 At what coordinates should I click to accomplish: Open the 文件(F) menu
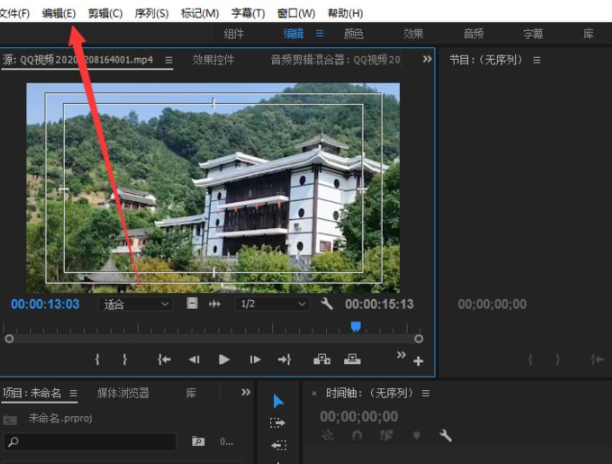14,13
